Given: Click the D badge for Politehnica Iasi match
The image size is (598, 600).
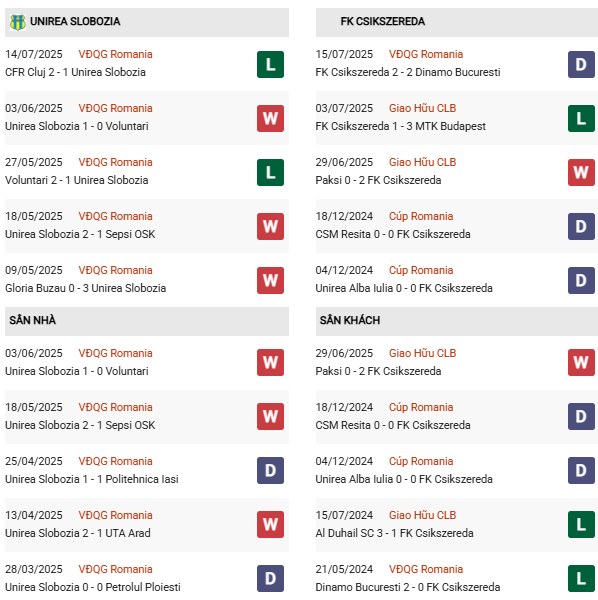Looking at the screenshot, I should coord(270,470).
